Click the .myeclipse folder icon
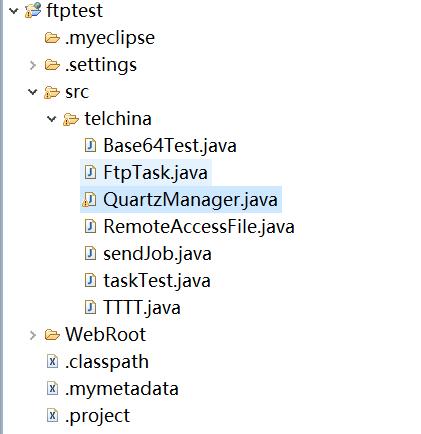421x434 pixels. 52,38
